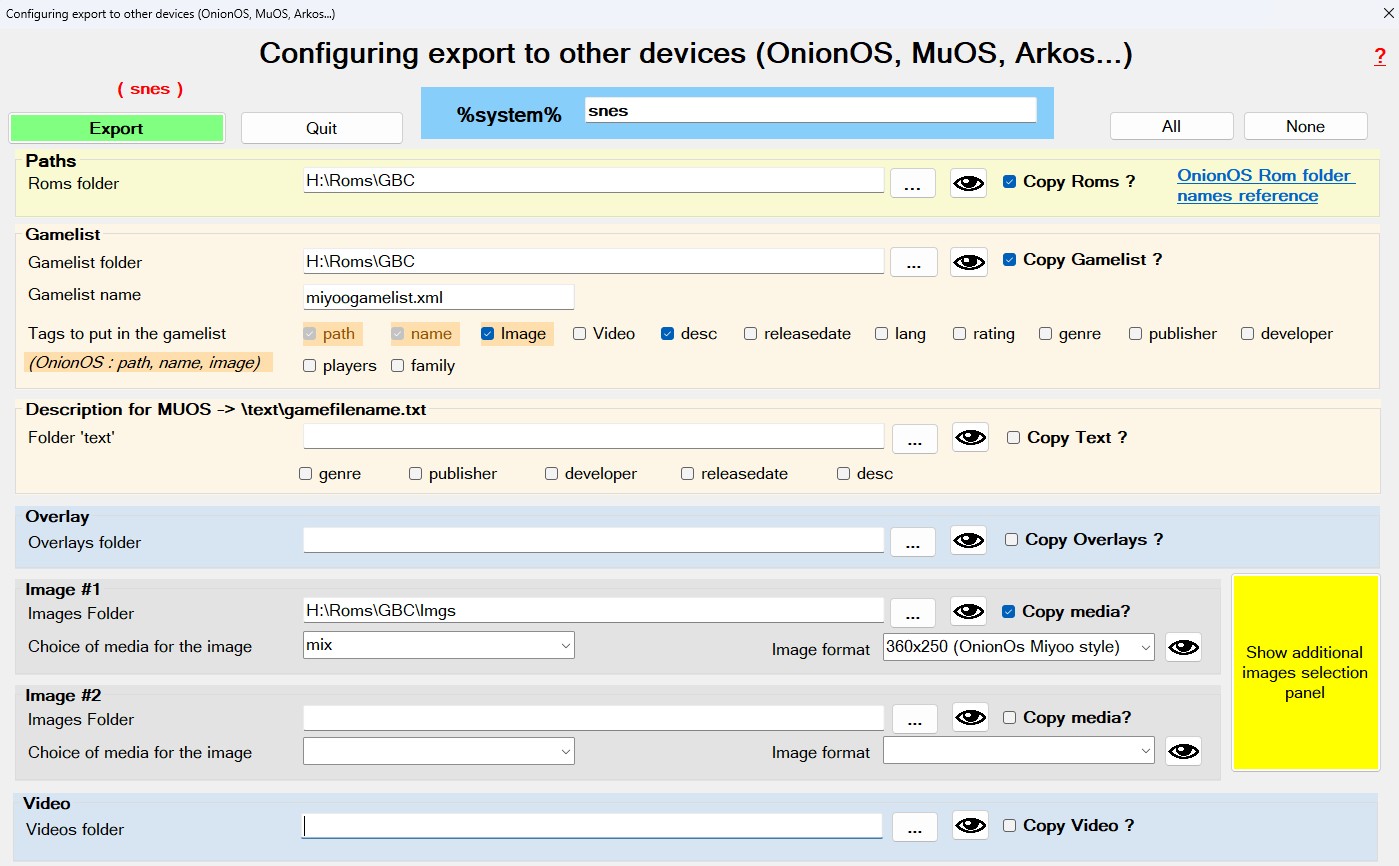Enable the Video tag checkbox
Screen dimensions: 1399x866
tap(580, 334)
